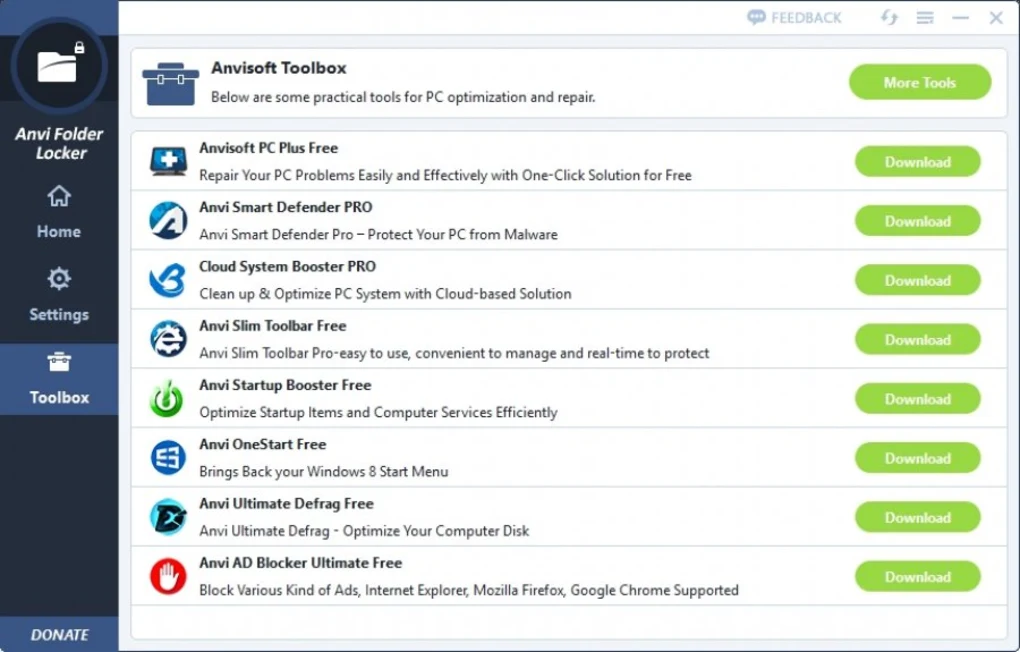
Task: Switch to the Toolbox tab
Action: point(57,379)
